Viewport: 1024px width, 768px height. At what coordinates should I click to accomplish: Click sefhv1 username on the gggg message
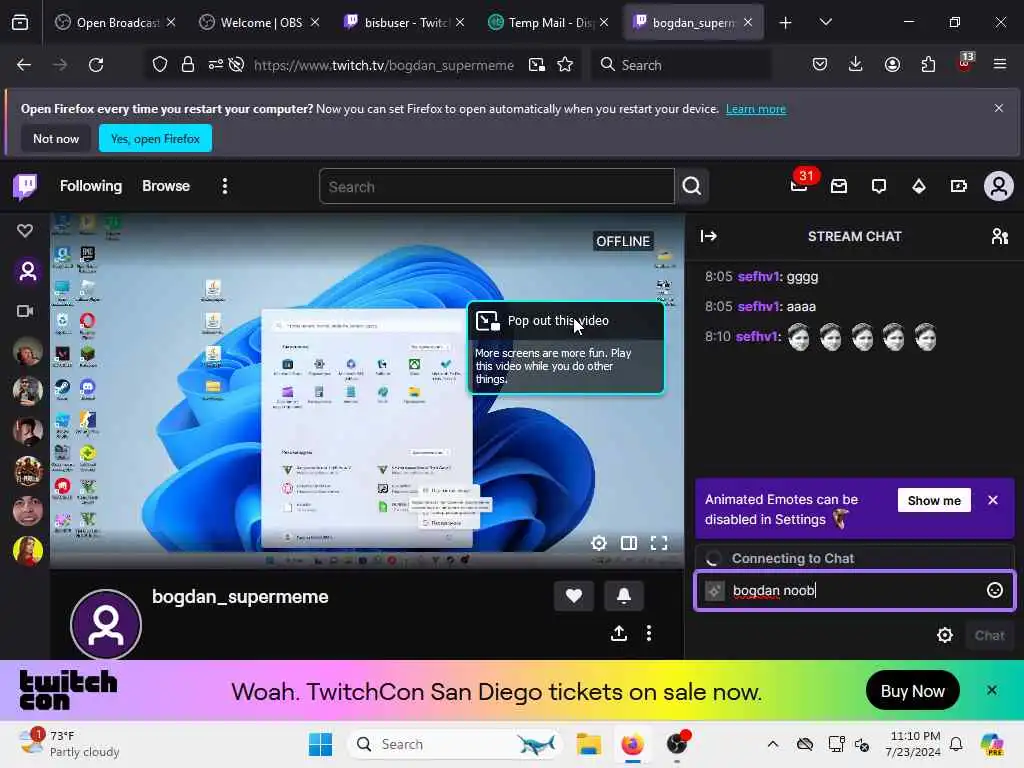tap(758, 276)
